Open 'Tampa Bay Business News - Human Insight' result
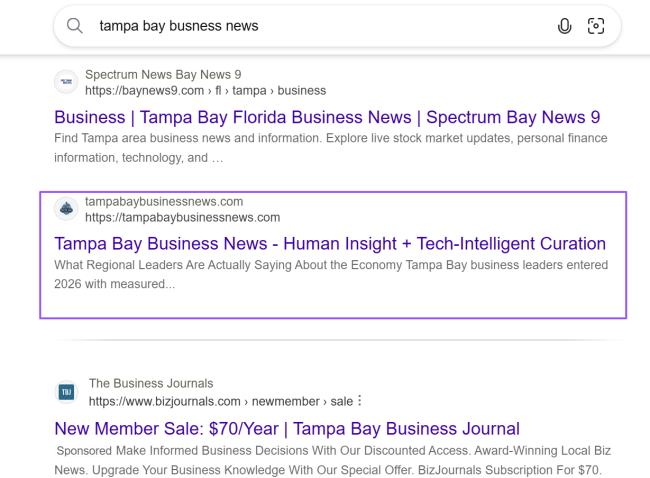The width and height of the screenshot is (650, 478). [x=330, y=244]
